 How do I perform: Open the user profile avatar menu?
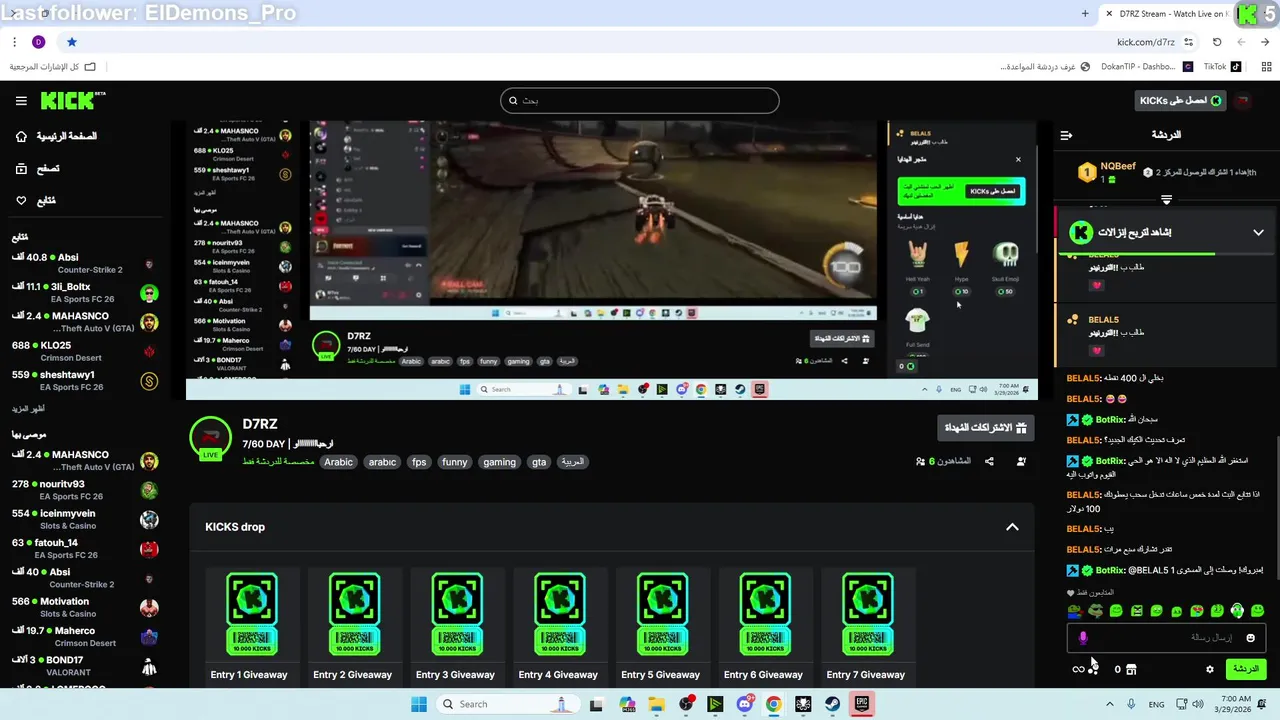[x=1243, y=101]
